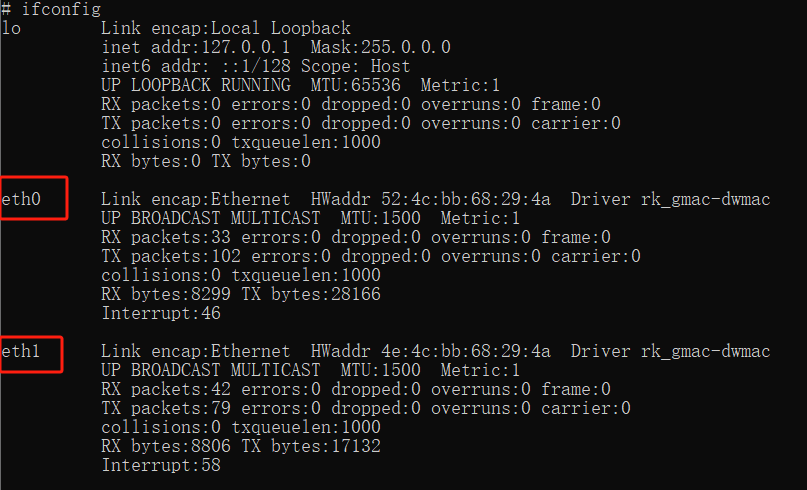Click loopback inet addr 127.0.0.1
Viewport: 807px width, 490px height.
click(196, 47)
